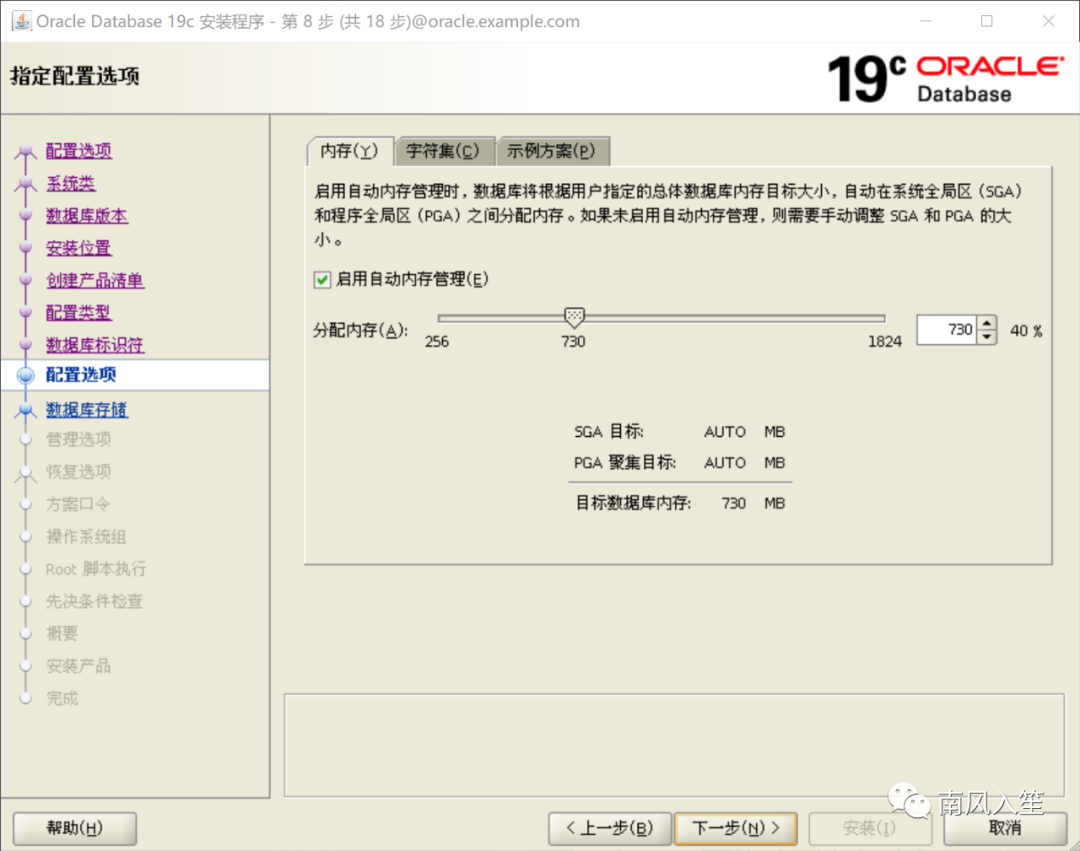Switch to the 内存(Y) tab

pos(350,151)
